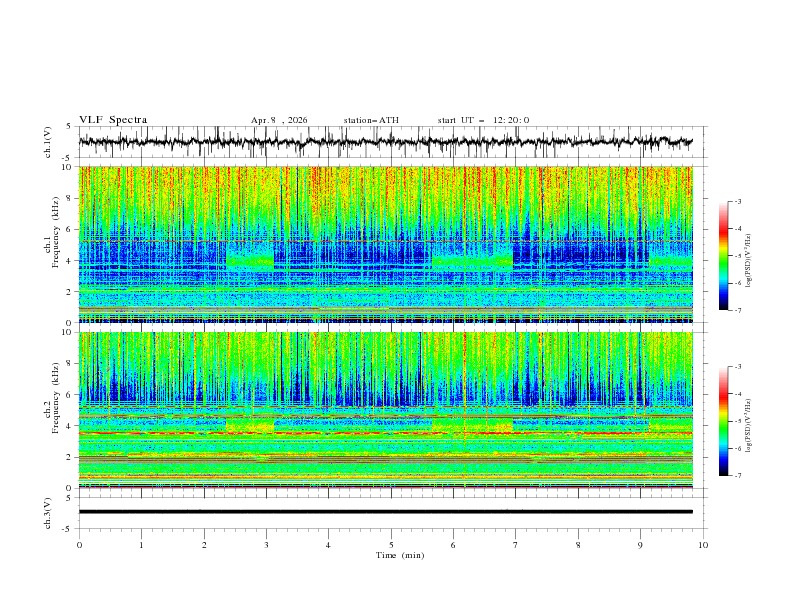Click time-axis tick label "9"
The width and height of the screenshot is (792, 612).
(640, 545)
